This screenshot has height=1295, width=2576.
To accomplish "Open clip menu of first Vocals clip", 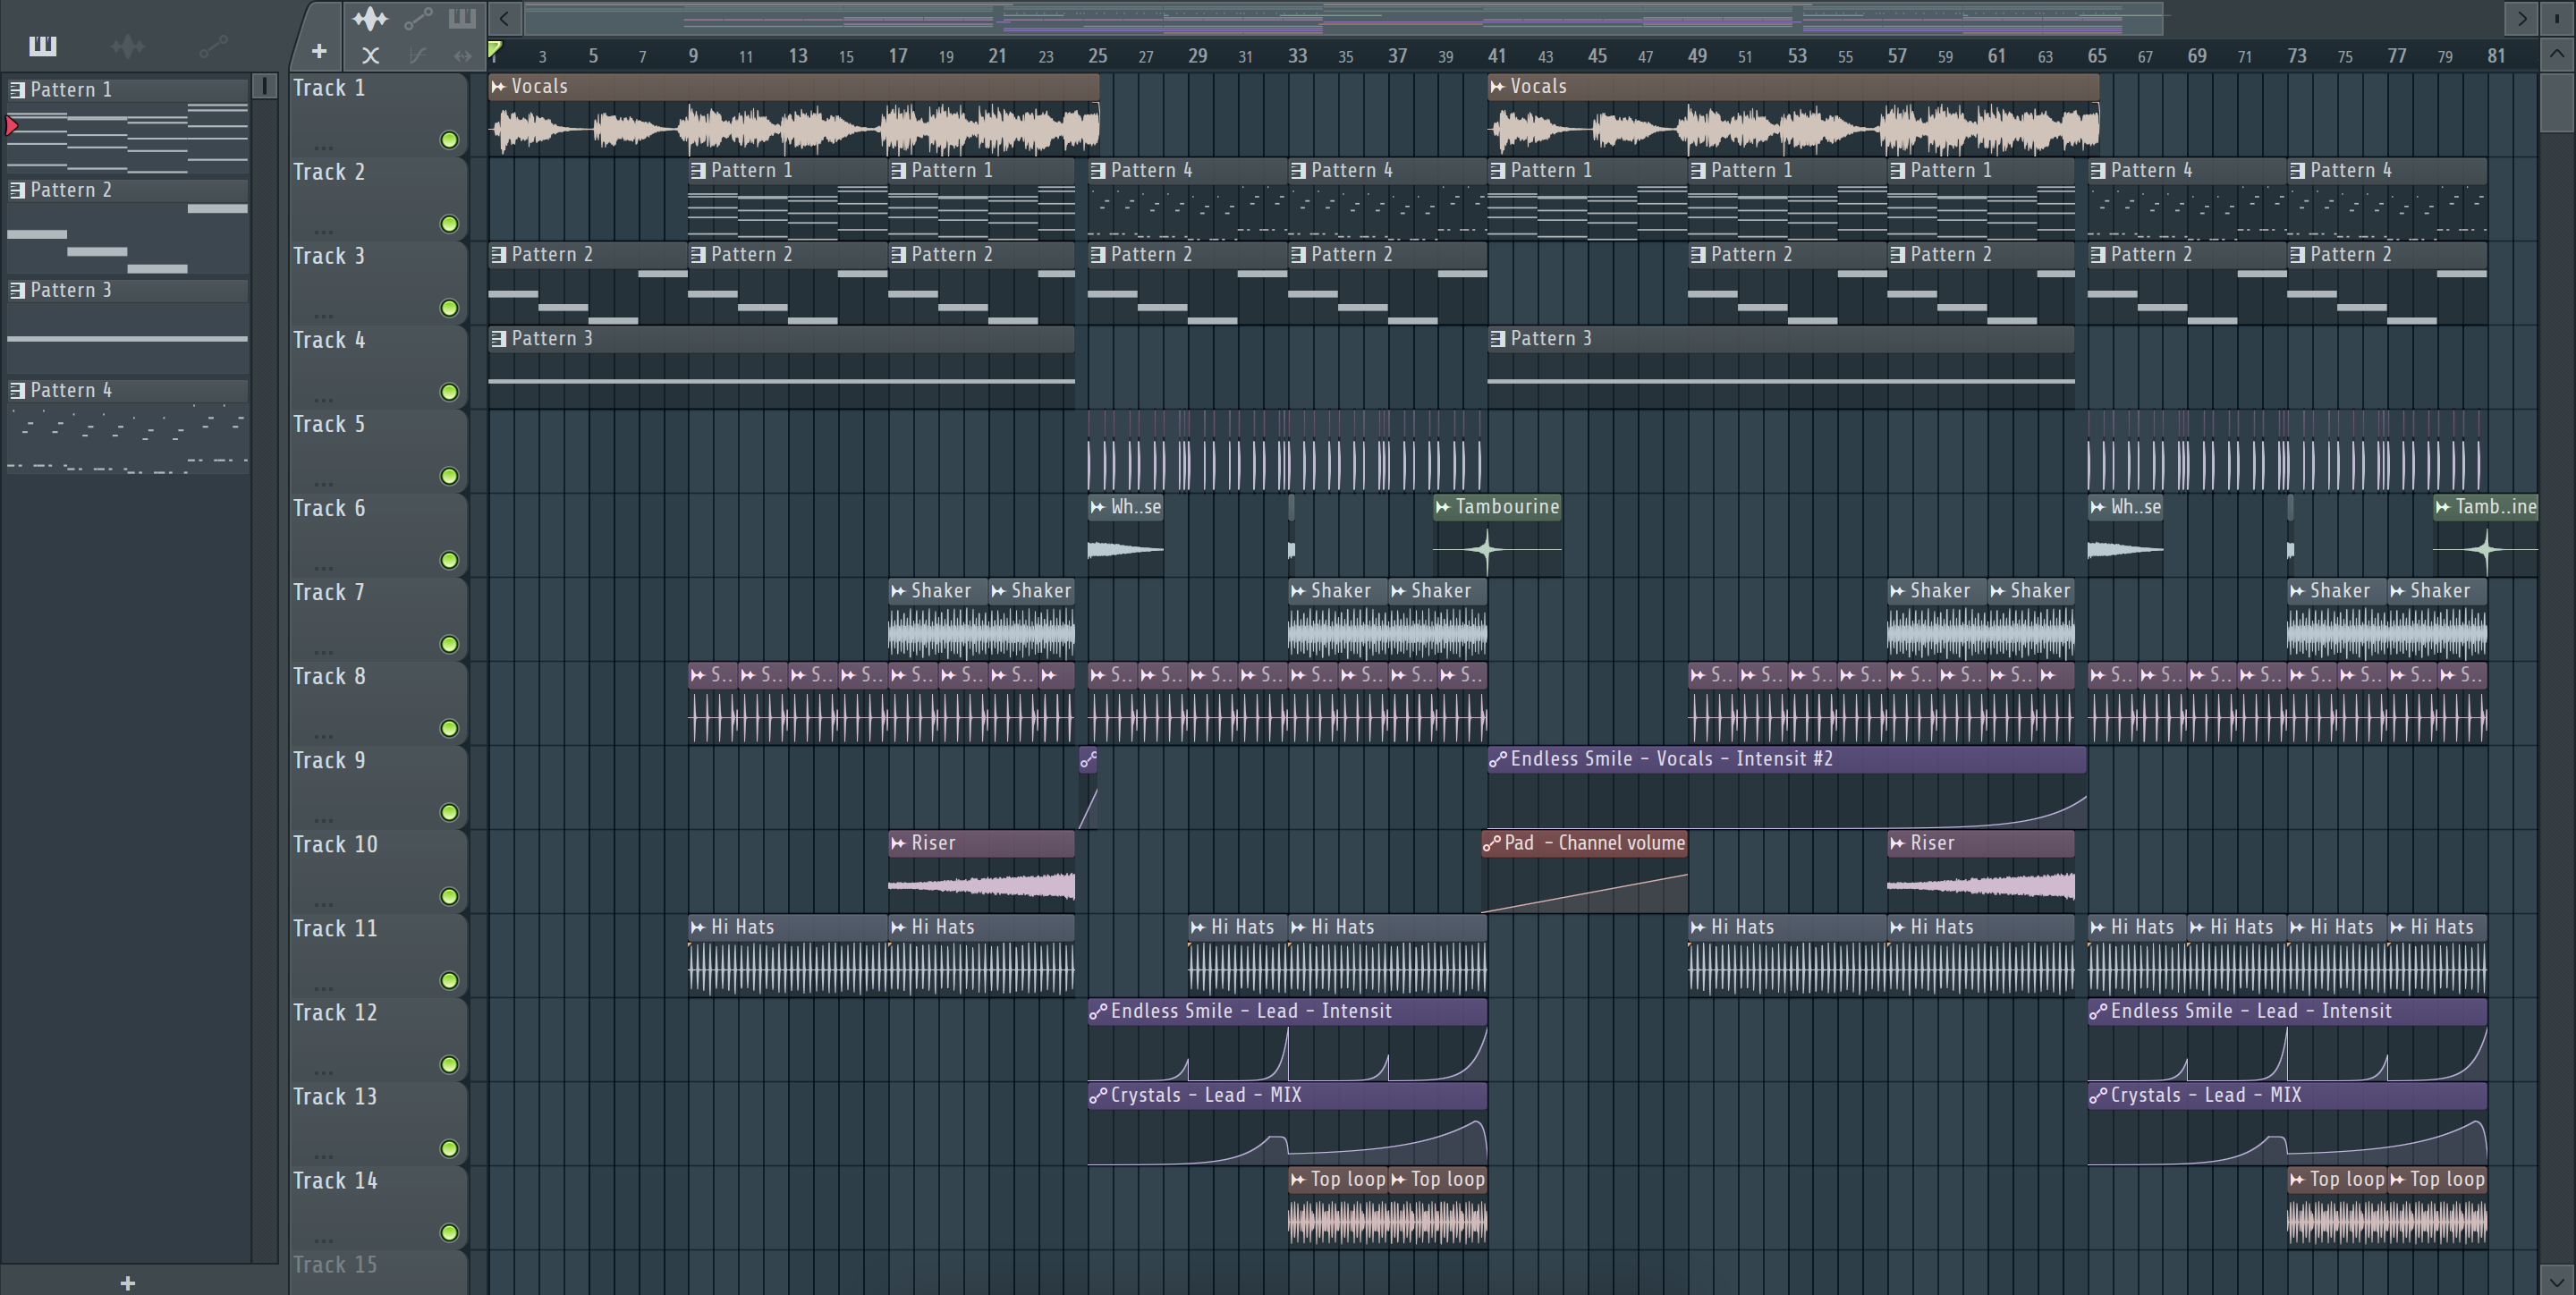I will pyautogui.click(x=498, y=87).
